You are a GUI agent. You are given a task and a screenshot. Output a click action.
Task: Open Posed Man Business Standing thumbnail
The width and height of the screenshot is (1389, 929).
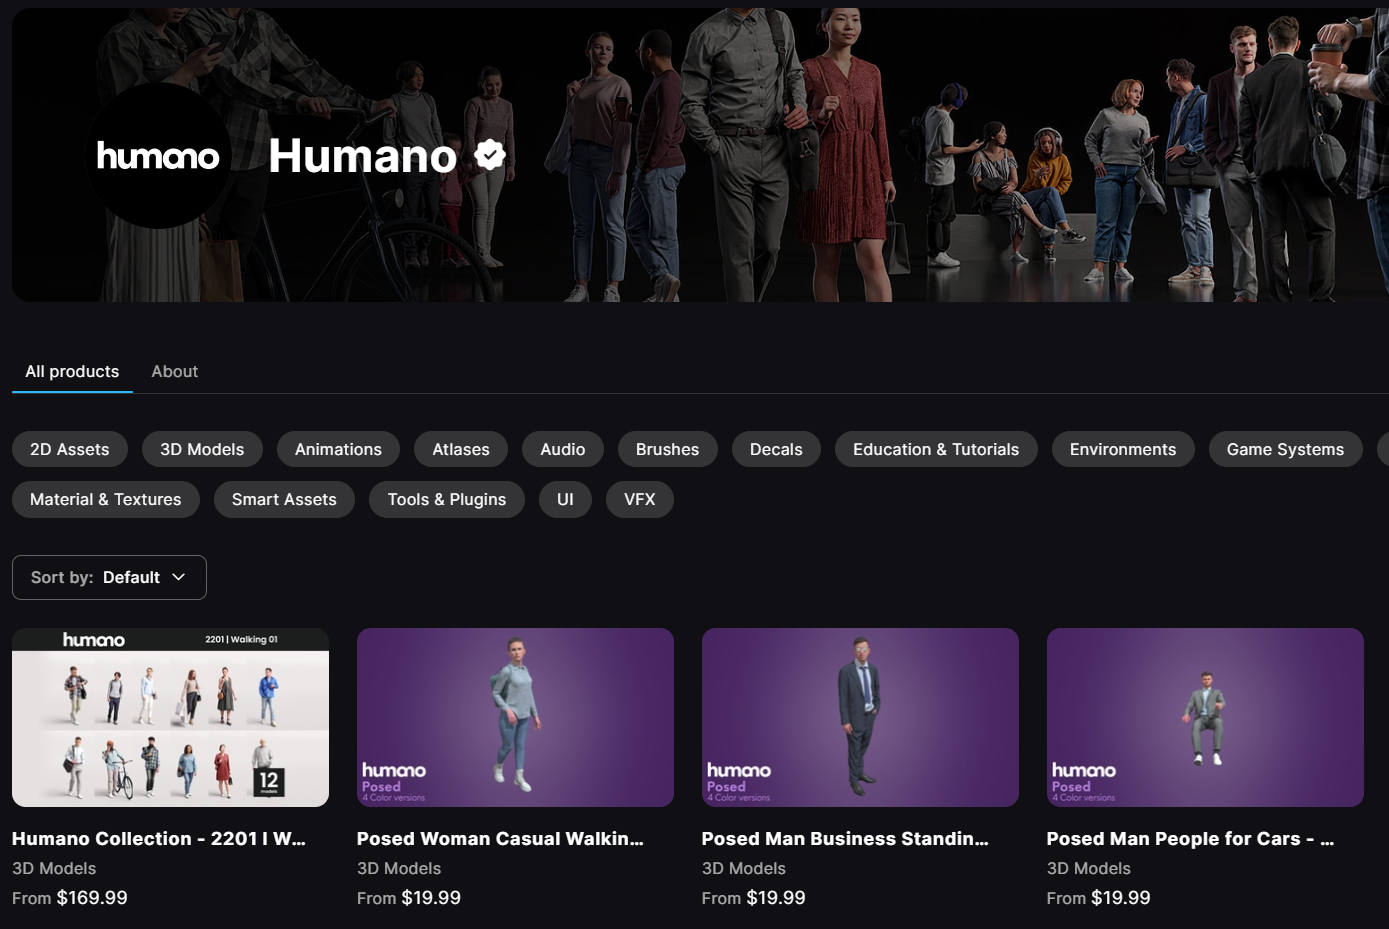click(860, 717)
